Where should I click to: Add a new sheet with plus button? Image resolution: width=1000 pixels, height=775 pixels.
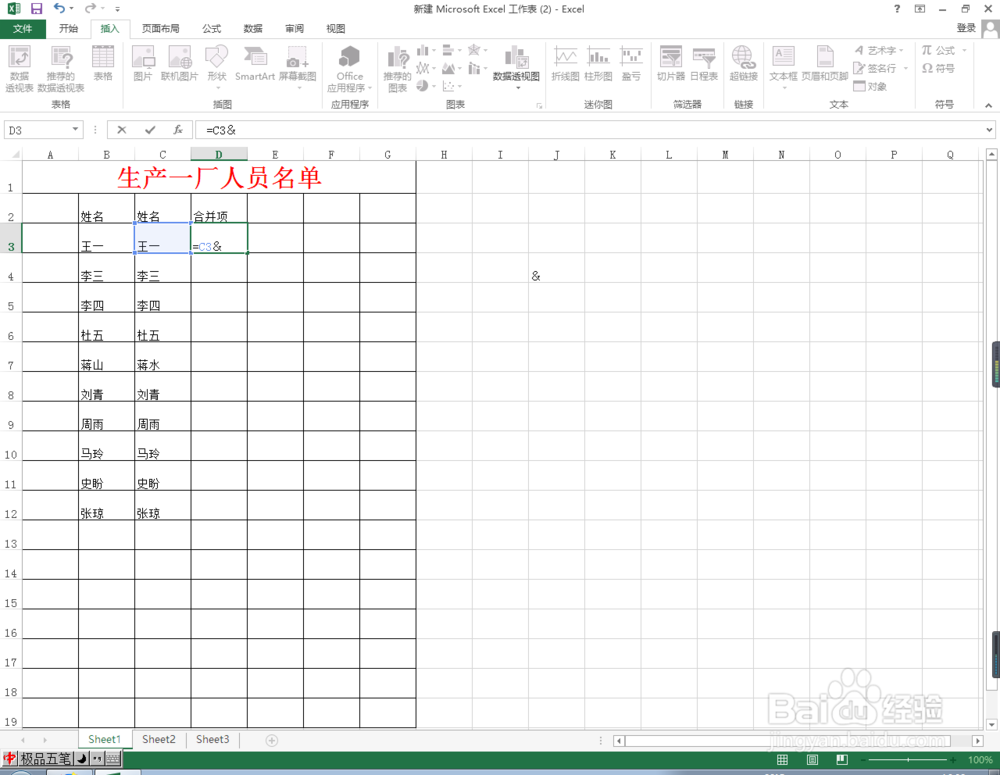[272, 740]
